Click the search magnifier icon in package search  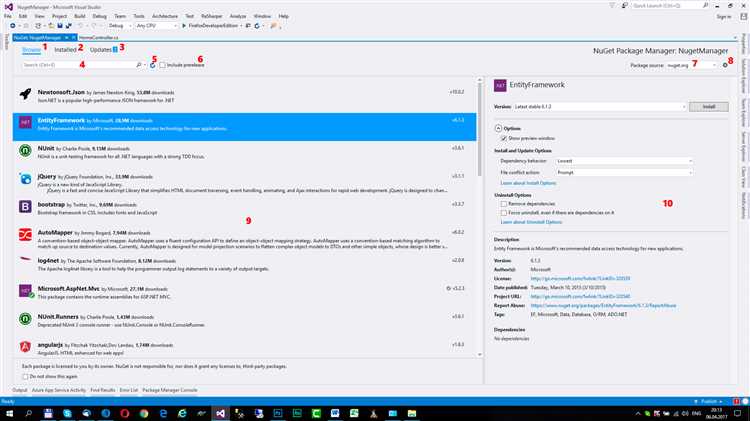point(139,65)
